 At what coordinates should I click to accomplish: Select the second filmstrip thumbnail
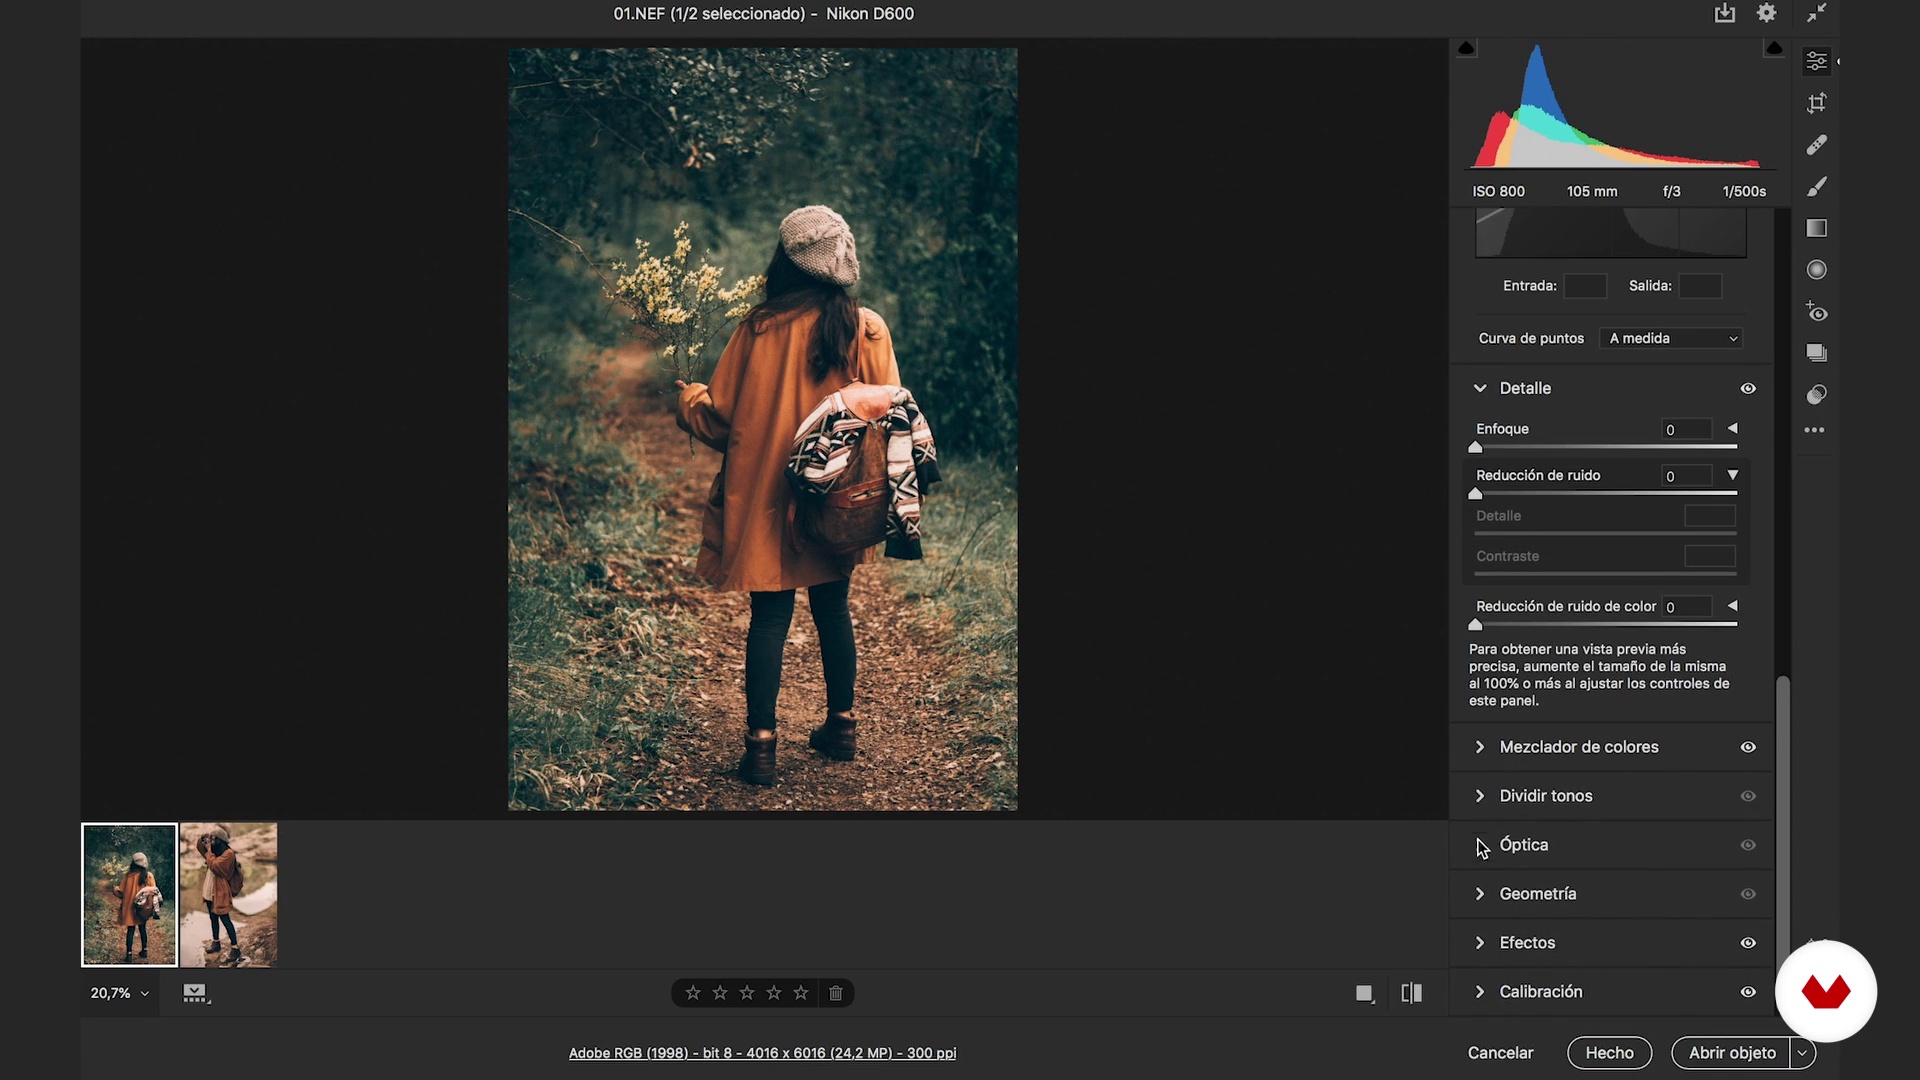click(x=229, y=895)
